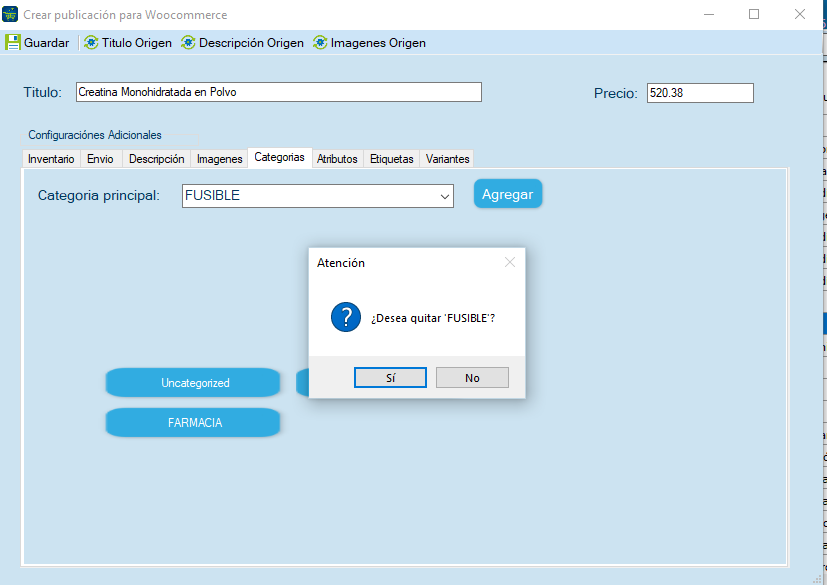827x585 pixels.
Task: Click No in the Atención dialog
Action: point(472,378)
